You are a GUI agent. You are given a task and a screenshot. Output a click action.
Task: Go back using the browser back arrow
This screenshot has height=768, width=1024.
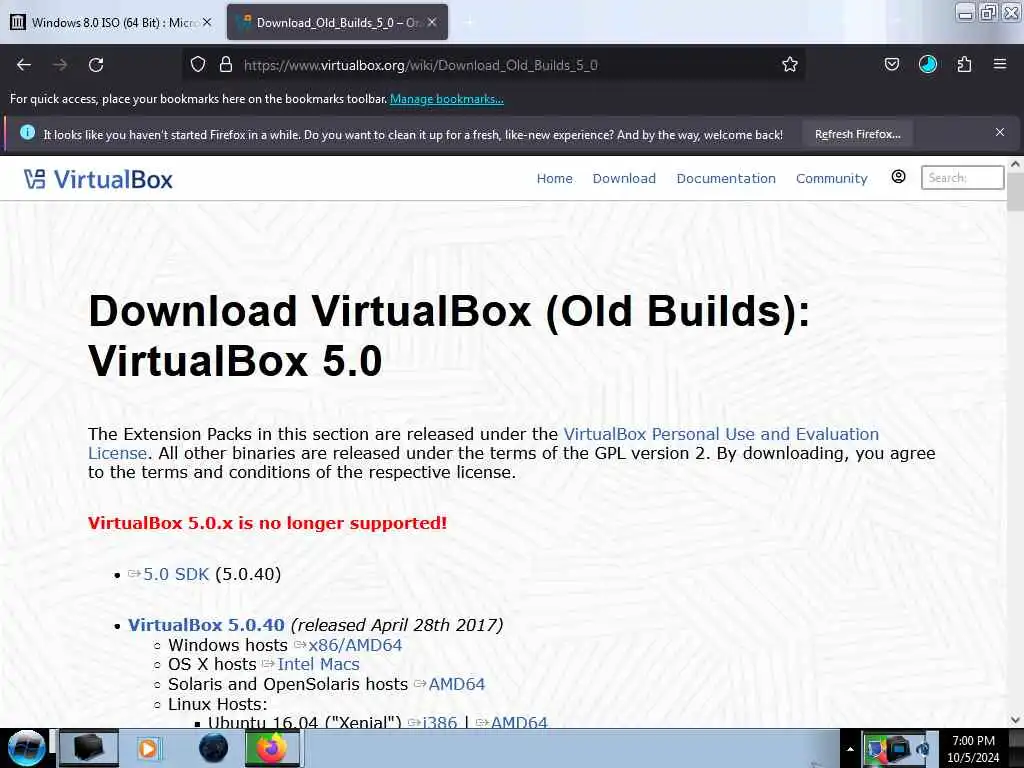click(24, 65)
